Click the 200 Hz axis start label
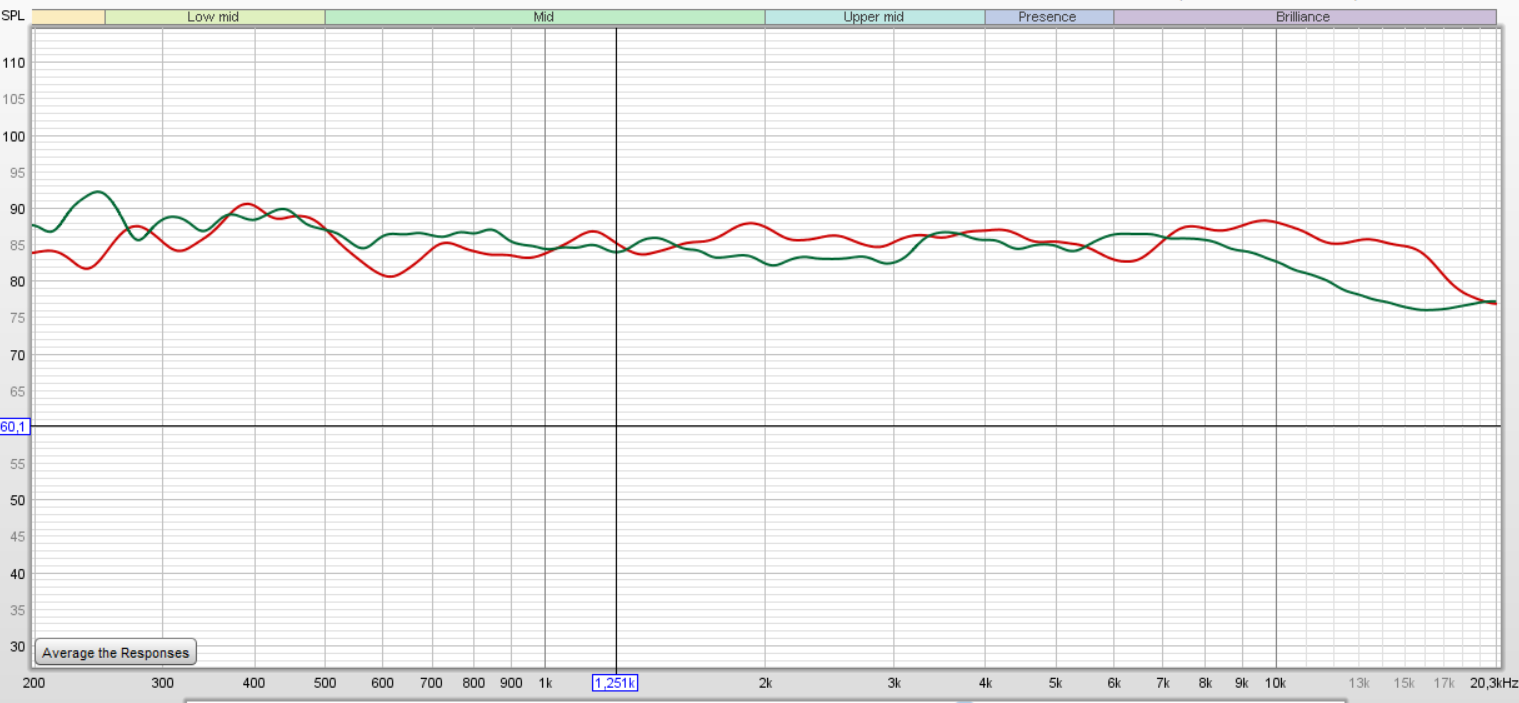Screen dimensions: 1519x703 33,683
